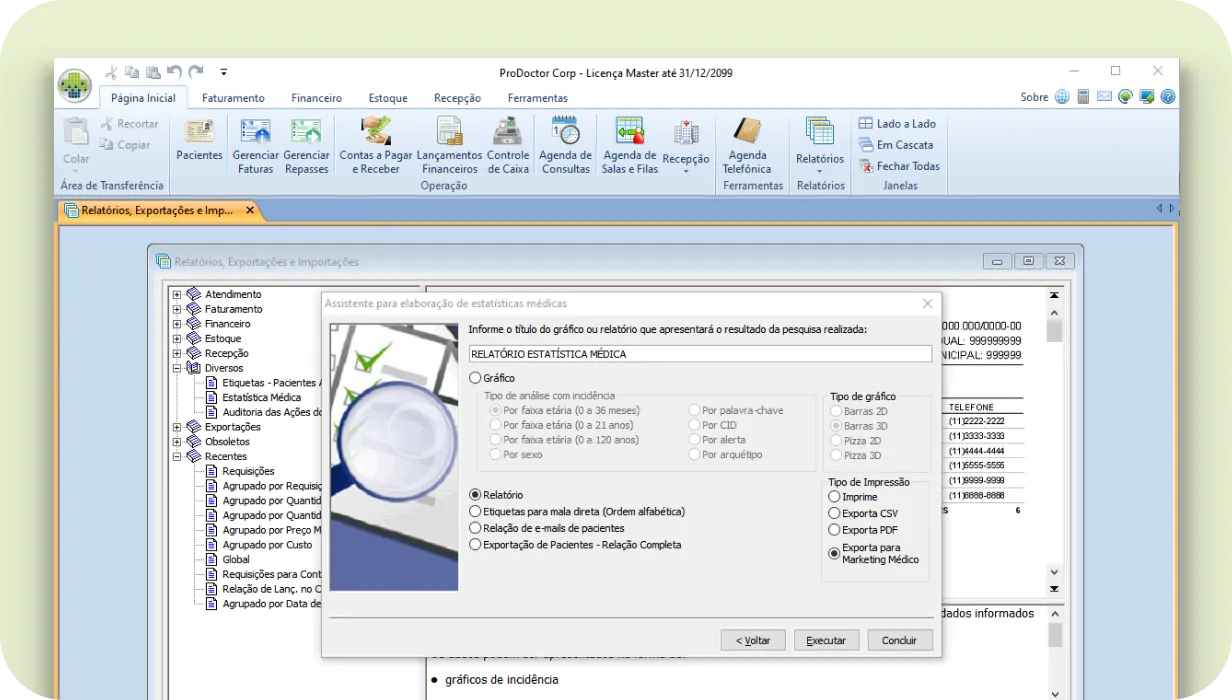Collapse the Diversos tree node
The height and width of the screenshot is (700, 1232).
(x=177, y=368)
